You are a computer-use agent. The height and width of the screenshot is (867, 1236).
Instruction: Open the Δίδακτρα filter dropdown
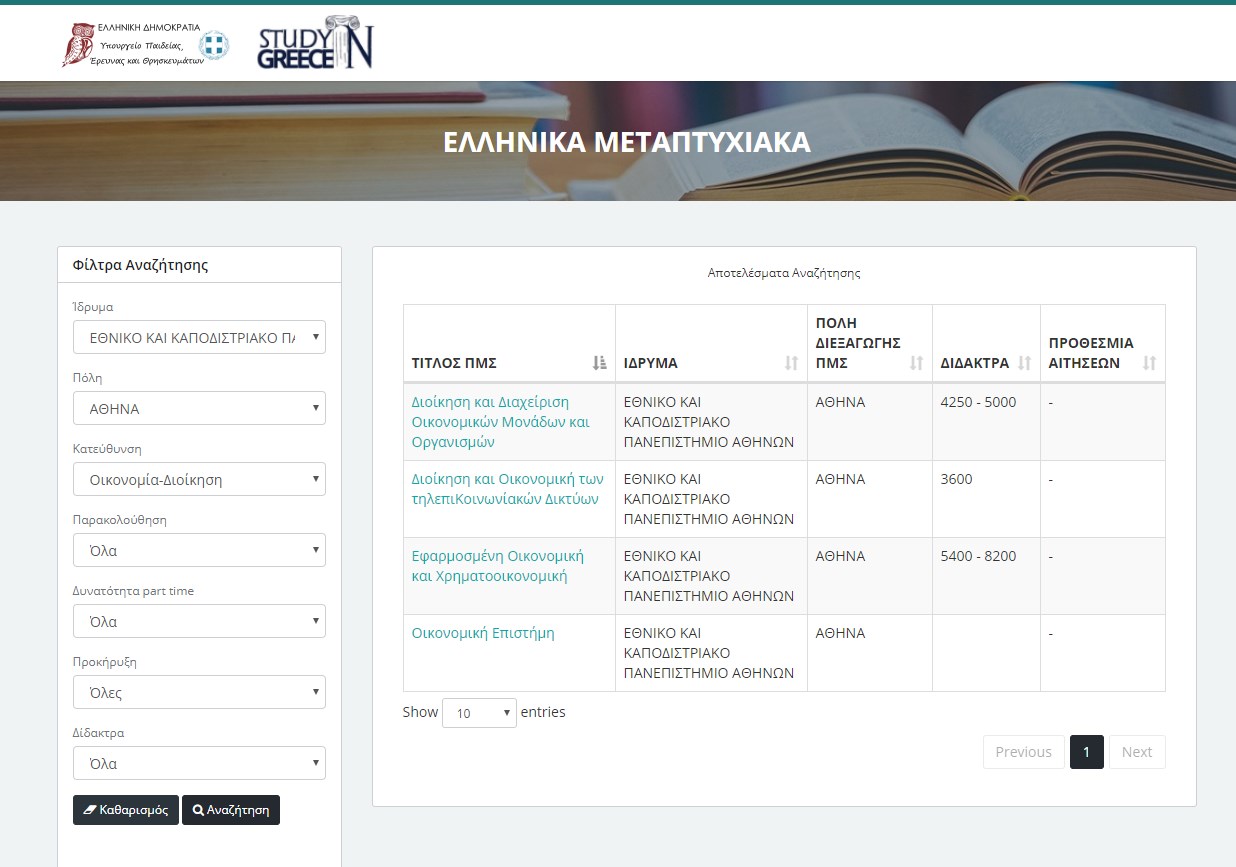point(199,764)
